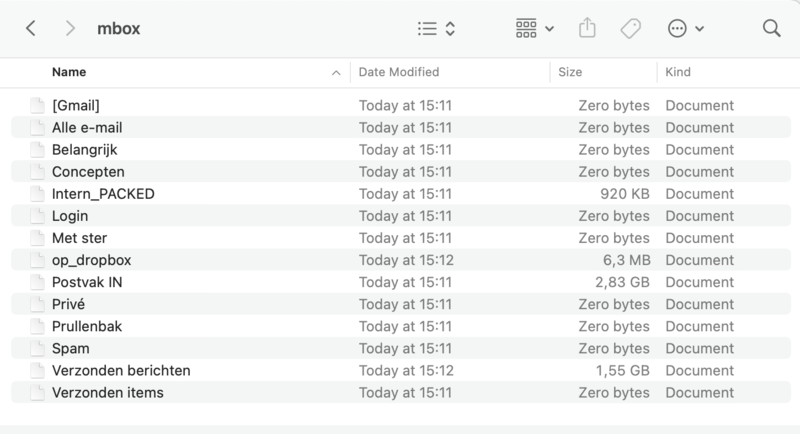Screen dimensions: 800x434
Task: Sort by the Name column header
Action: [69, 72]
